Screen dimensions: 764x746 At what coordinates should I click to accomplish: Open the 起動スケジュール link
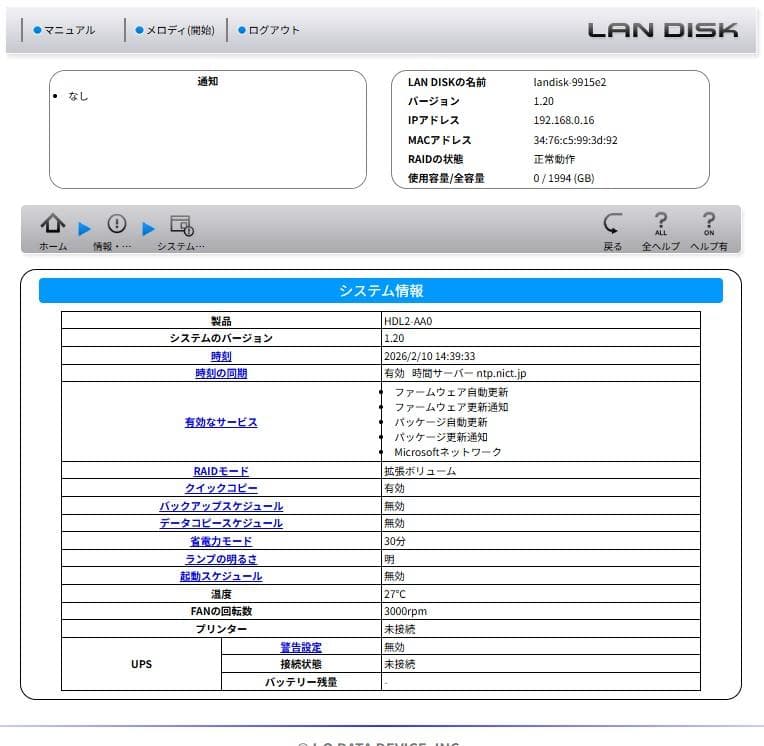click(221, 576)
